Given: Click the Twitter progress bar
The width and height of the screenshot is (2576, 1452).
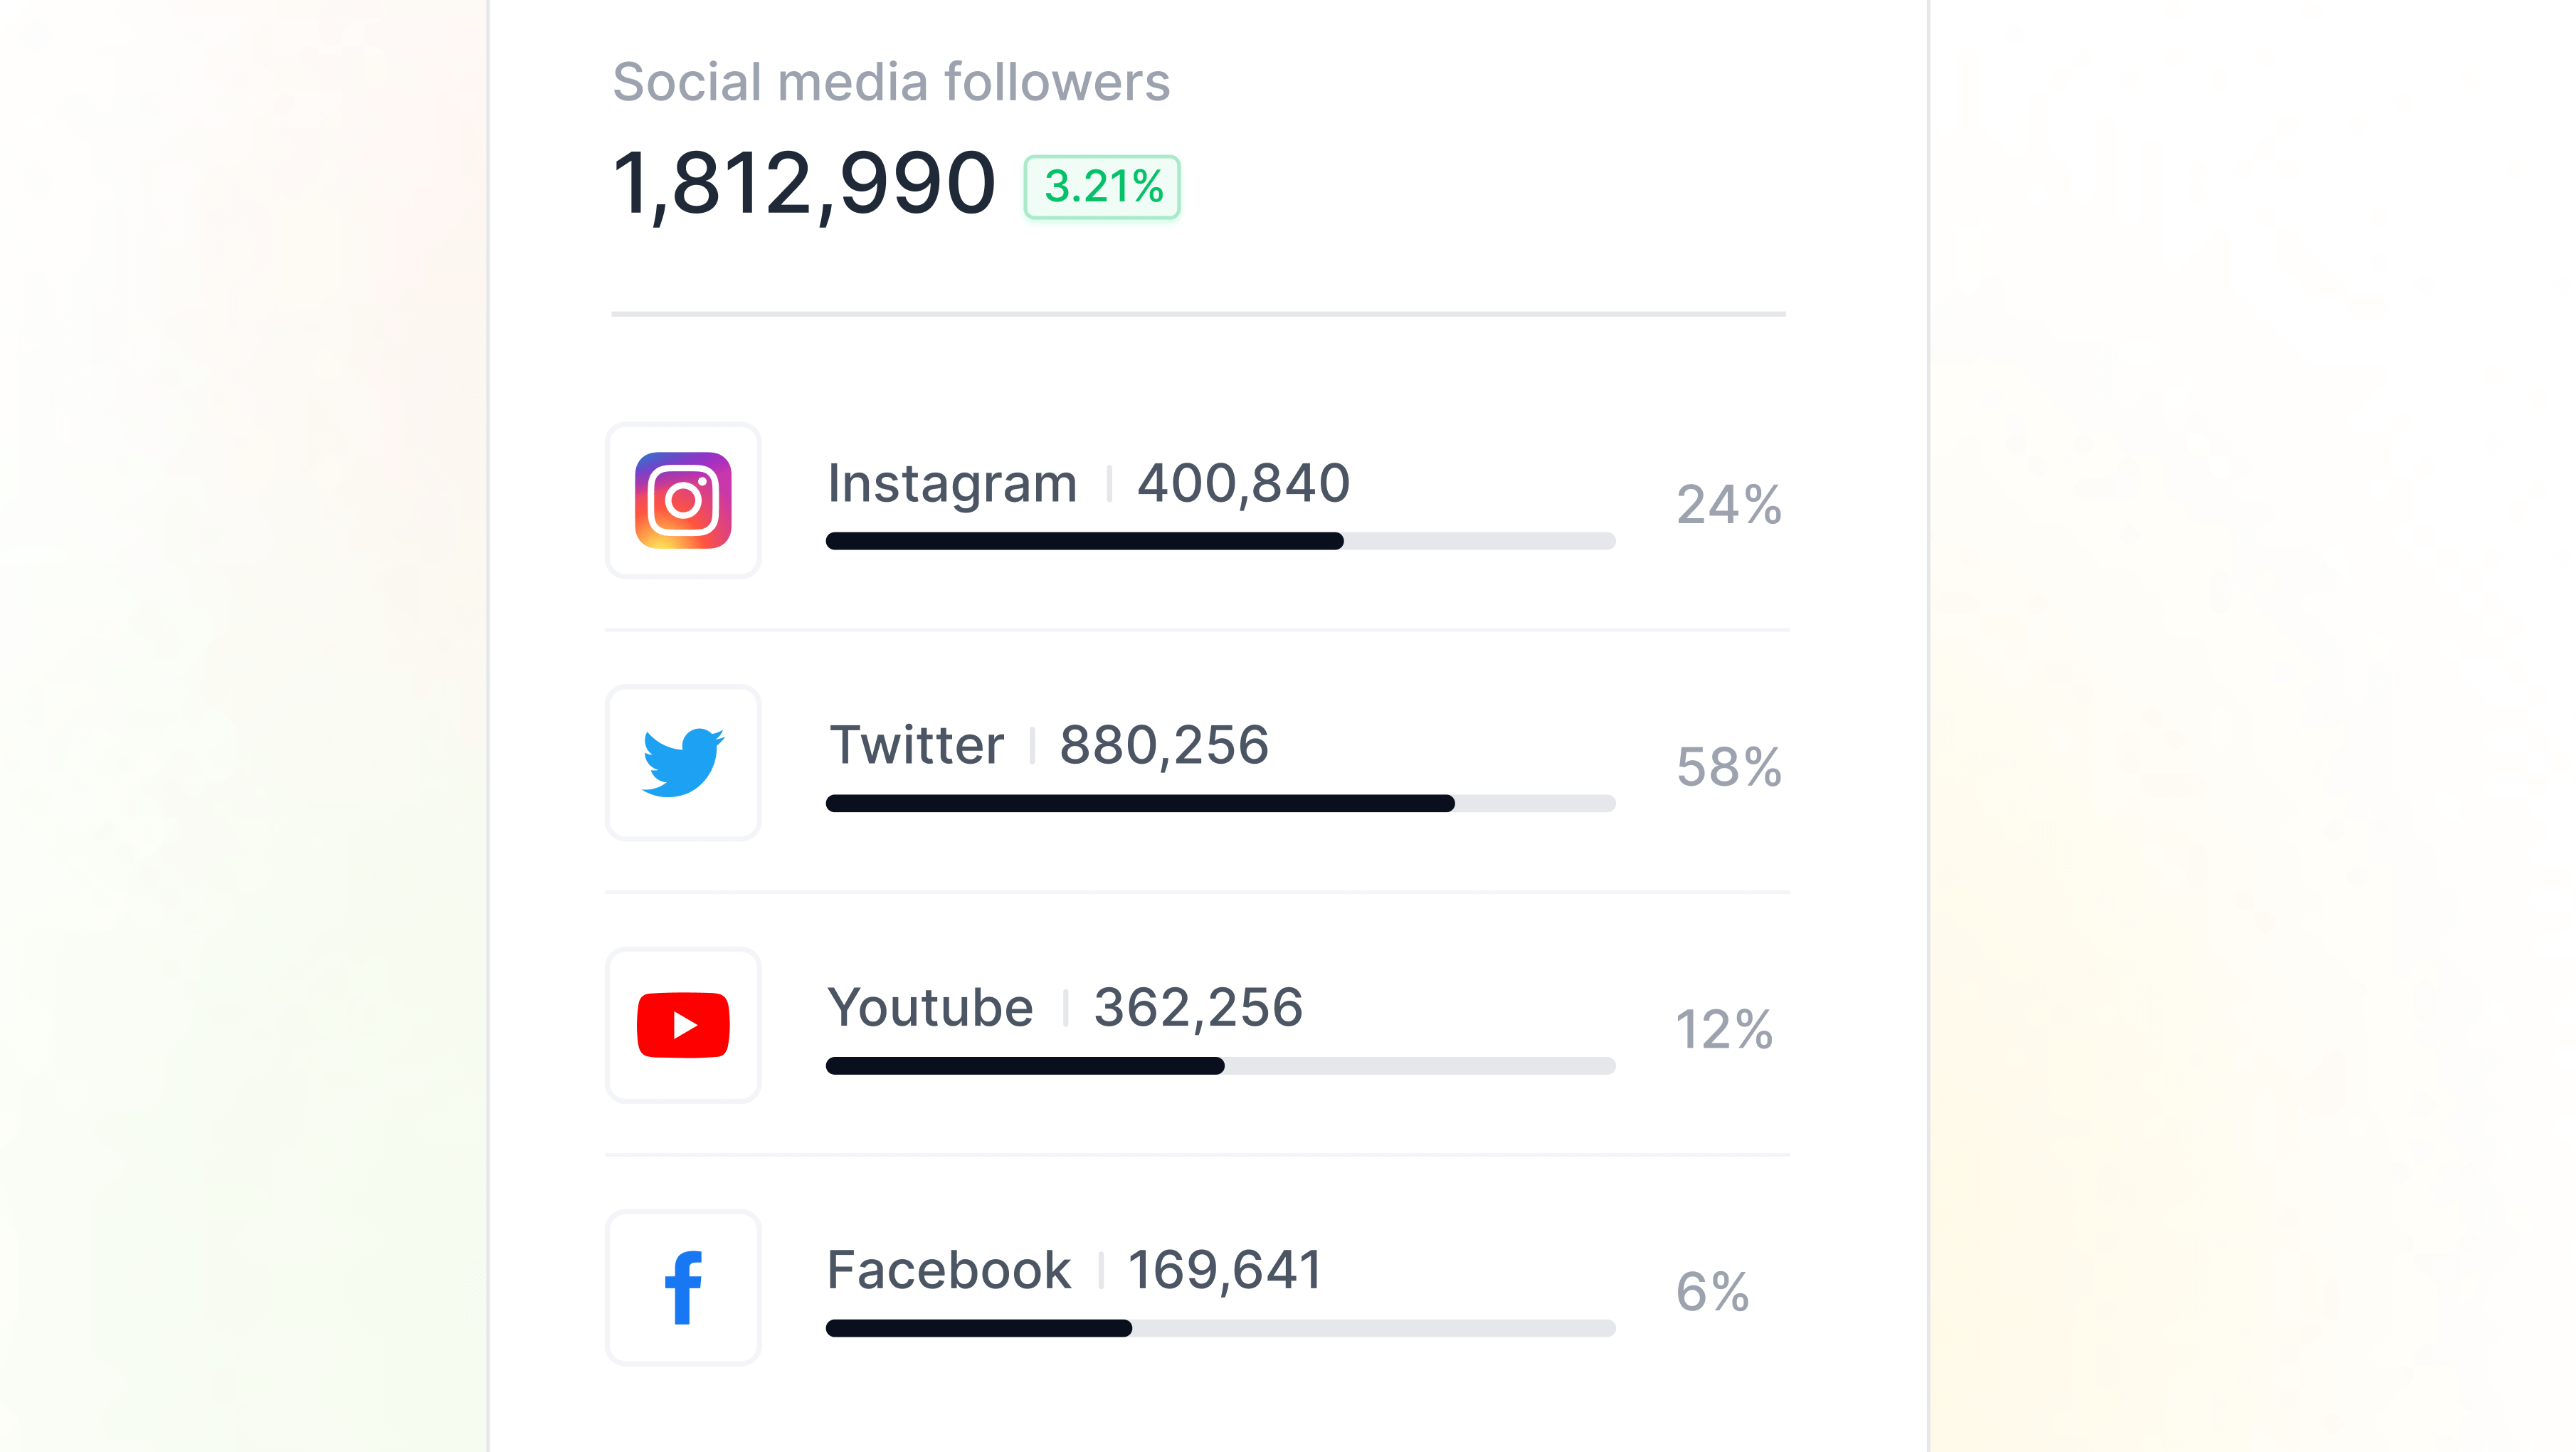Looking at the screenshot, I should 1220,803.
